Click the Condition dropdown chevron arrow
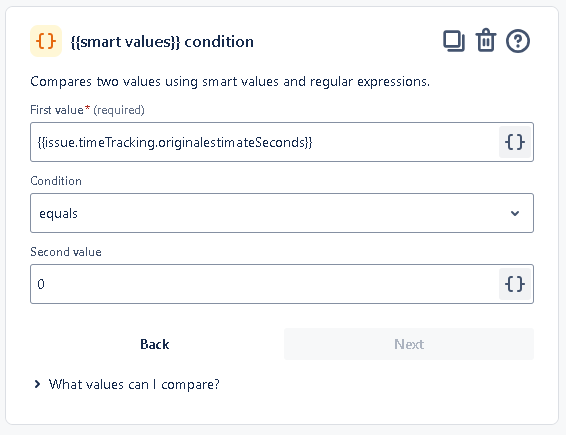Viewport: 566px width, 435px height. coord(515,213)
